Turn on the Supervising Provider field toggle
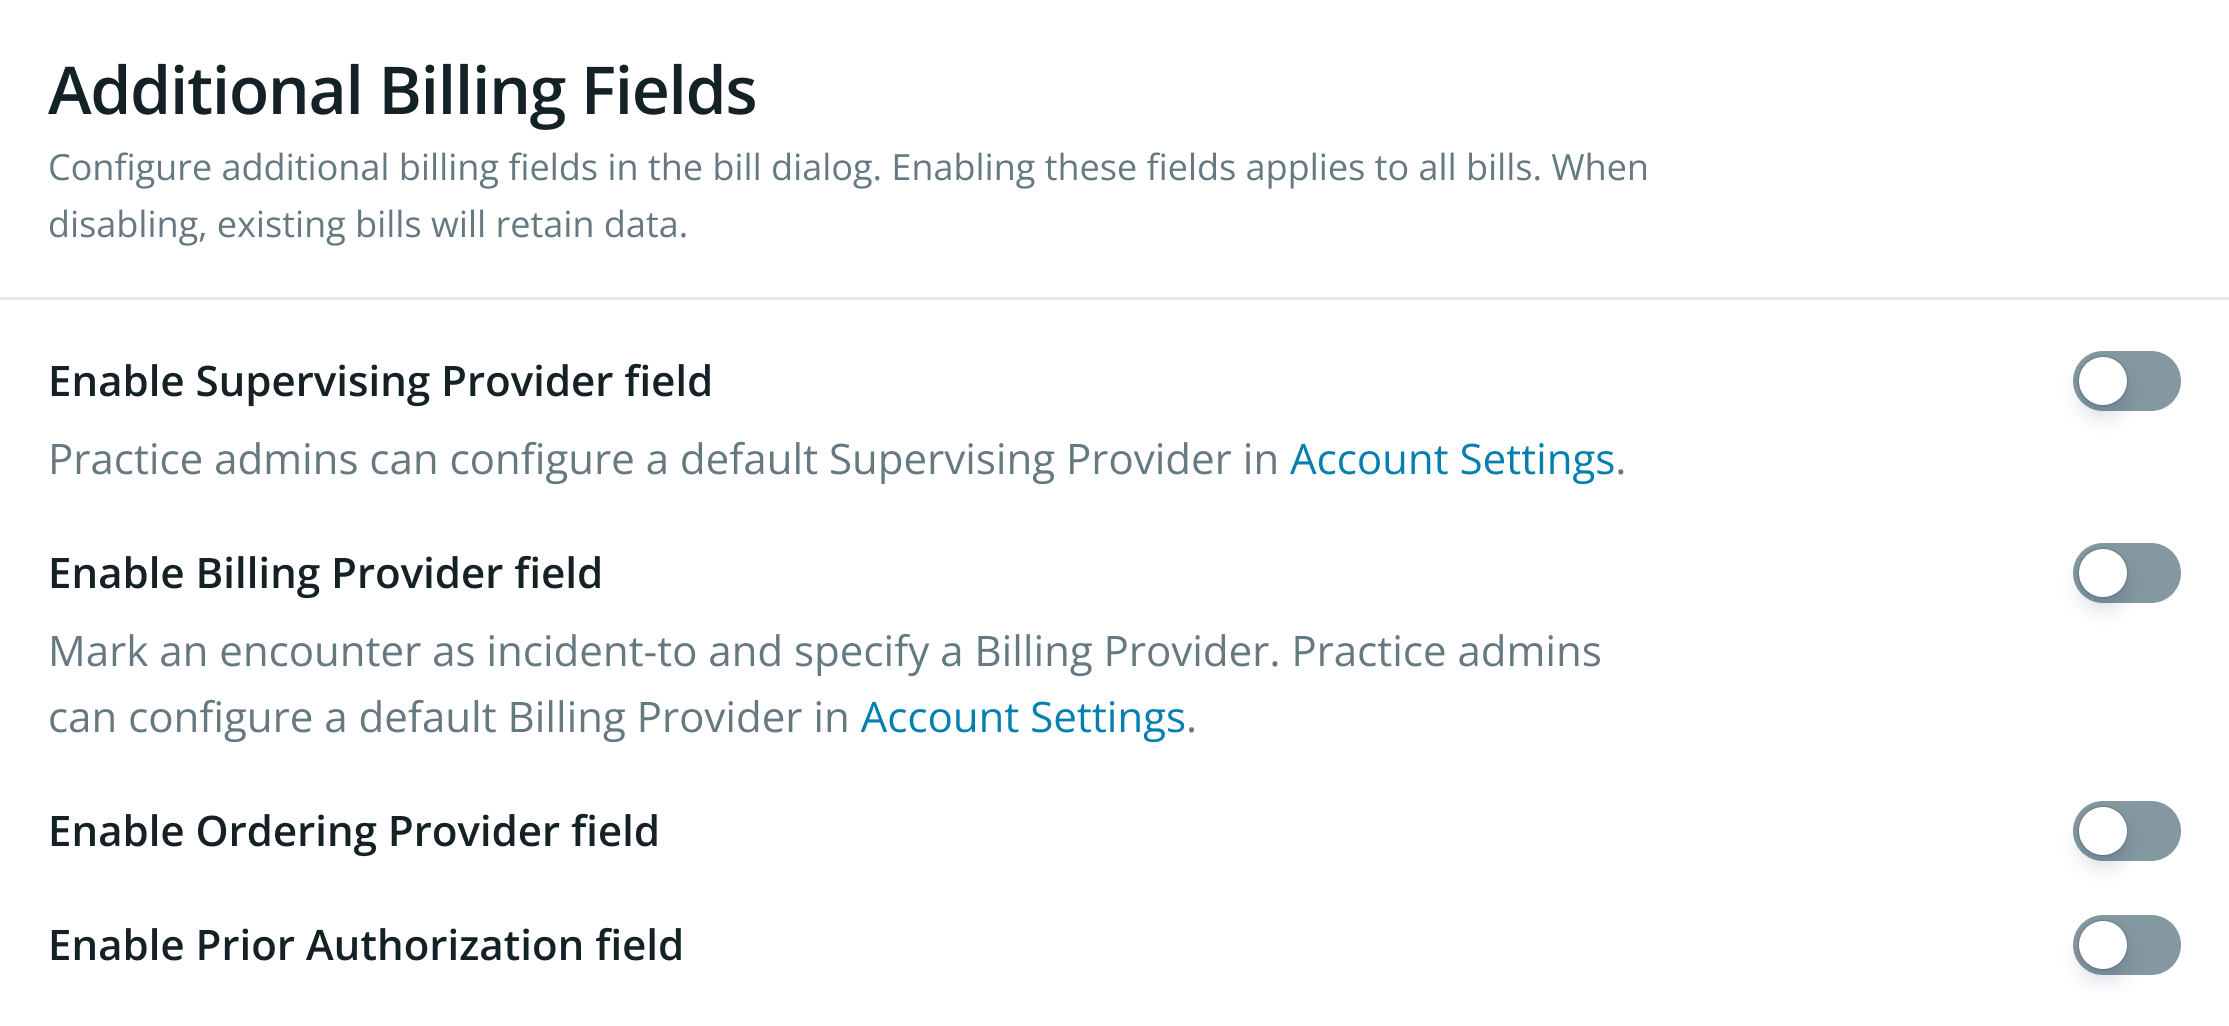The image size is (2229, 1026). pos(2125,381)
